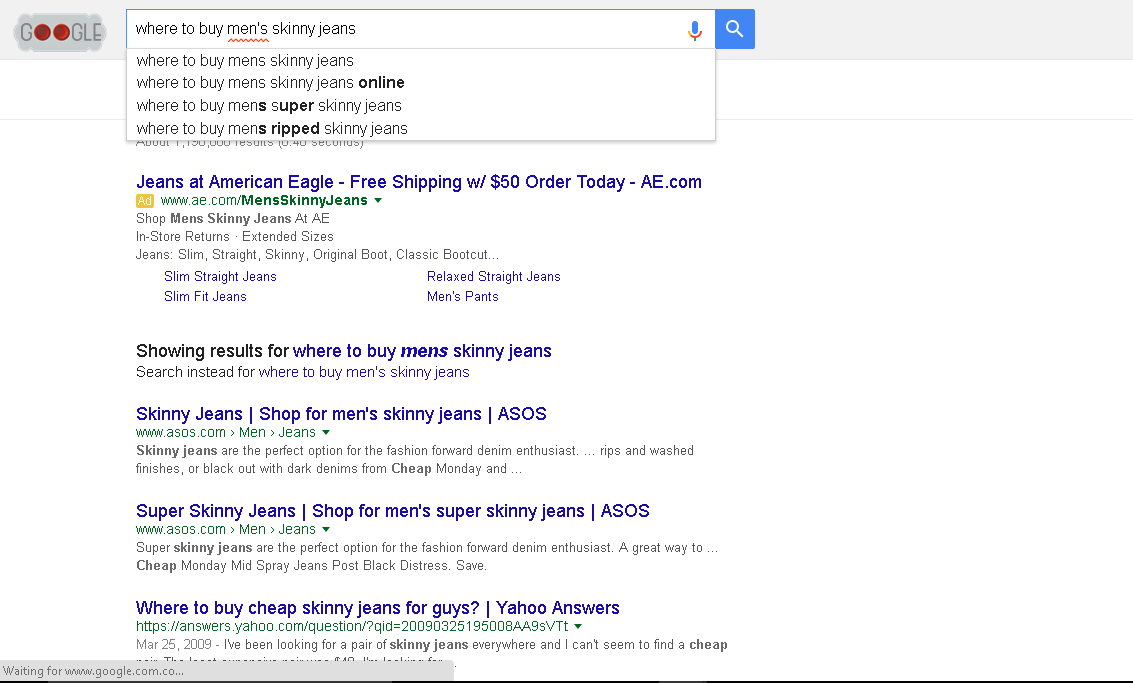The width and height of the screenshot is (1133, 683).
Task: Click the Yahoo Answers green URL text
Action: tap(352, 626)
